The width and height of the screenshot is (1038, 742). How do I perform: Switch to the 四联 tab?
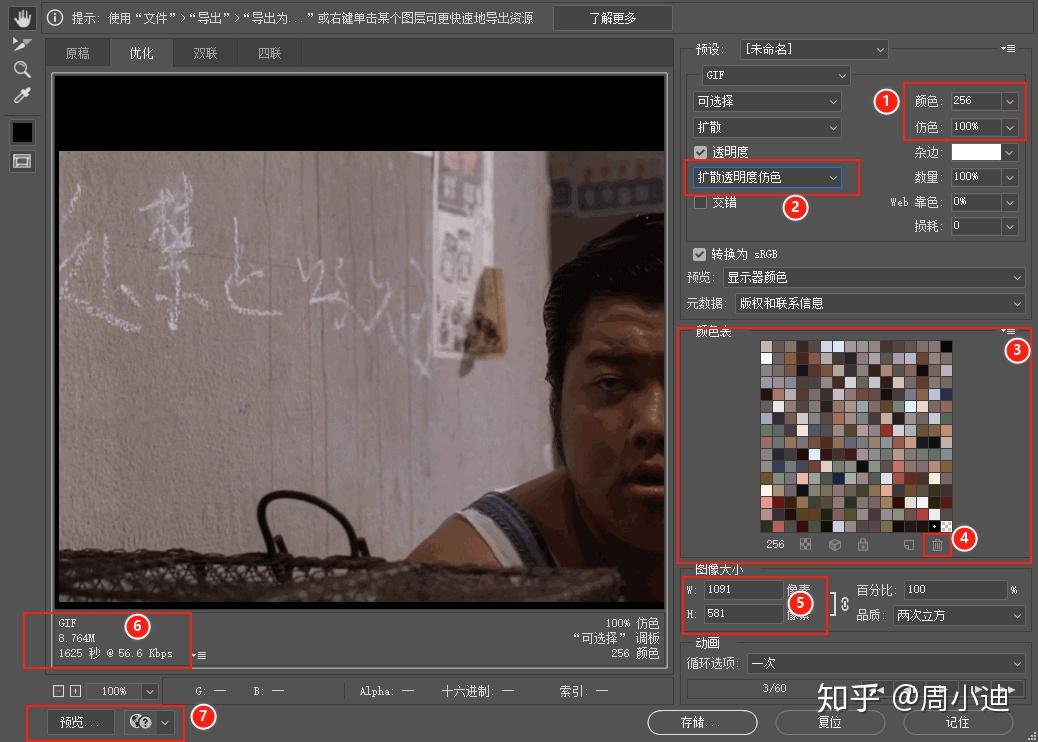pos(269,53)
